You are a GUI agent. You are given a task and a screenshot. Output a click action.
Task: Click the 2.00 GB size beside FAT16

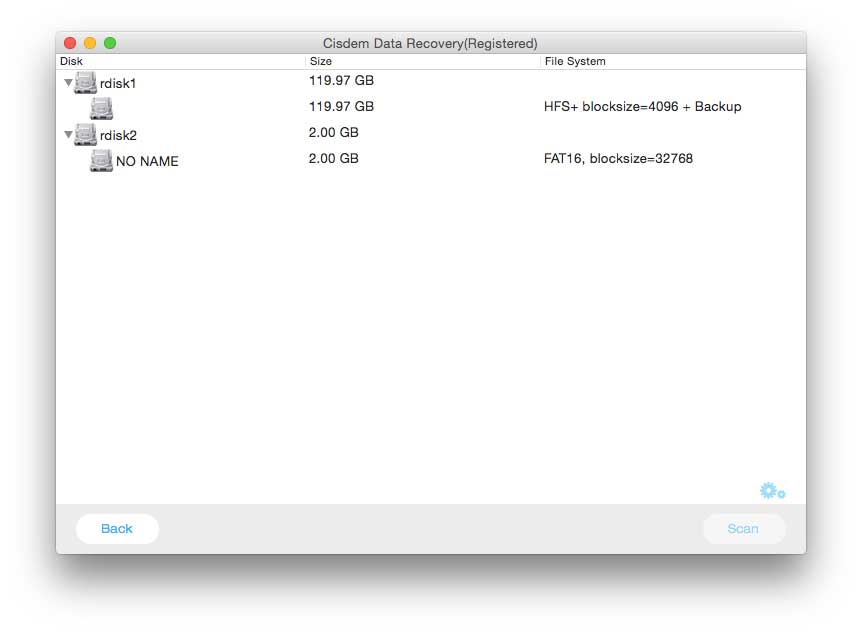[334, 158]
